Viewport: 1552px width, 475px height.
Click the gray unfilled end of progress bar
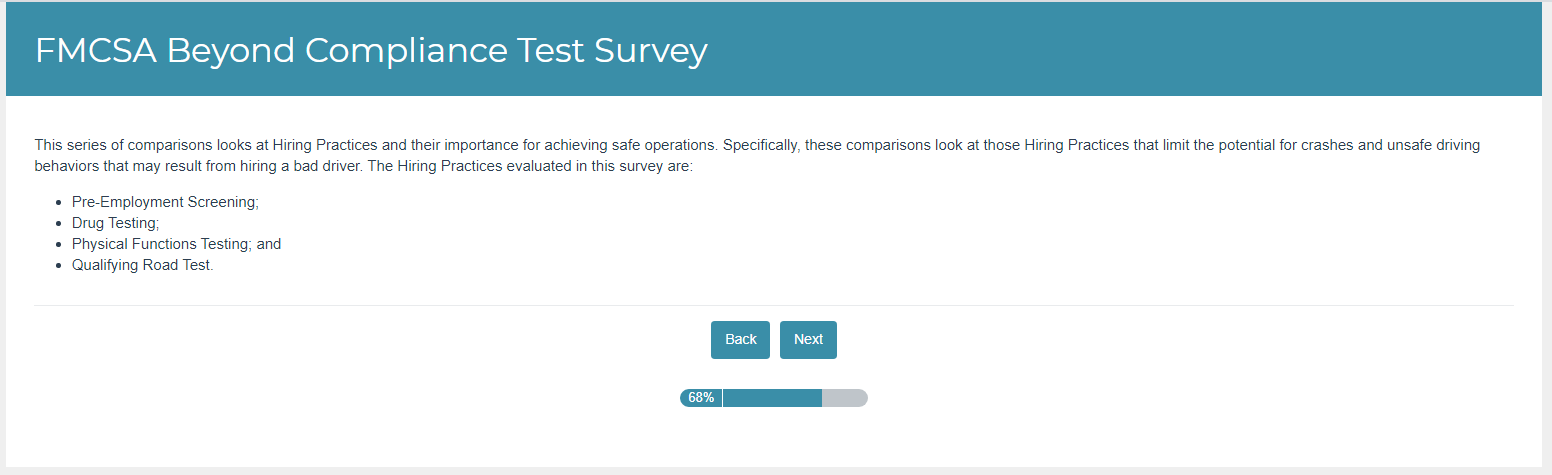pos(845,398)
